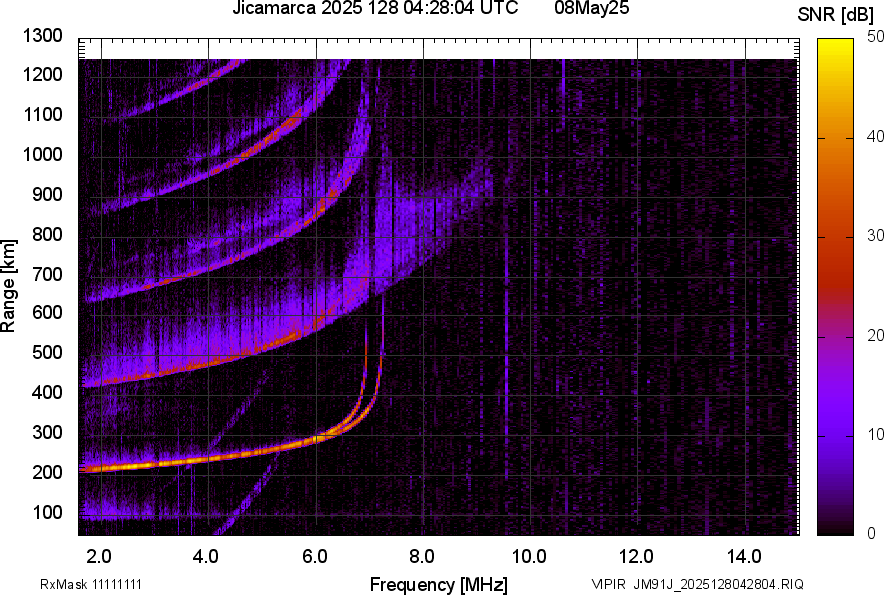Click the 'SNR [dB]' colorbar title
Screen dimensions: 884x595
(x=836, y=15)
